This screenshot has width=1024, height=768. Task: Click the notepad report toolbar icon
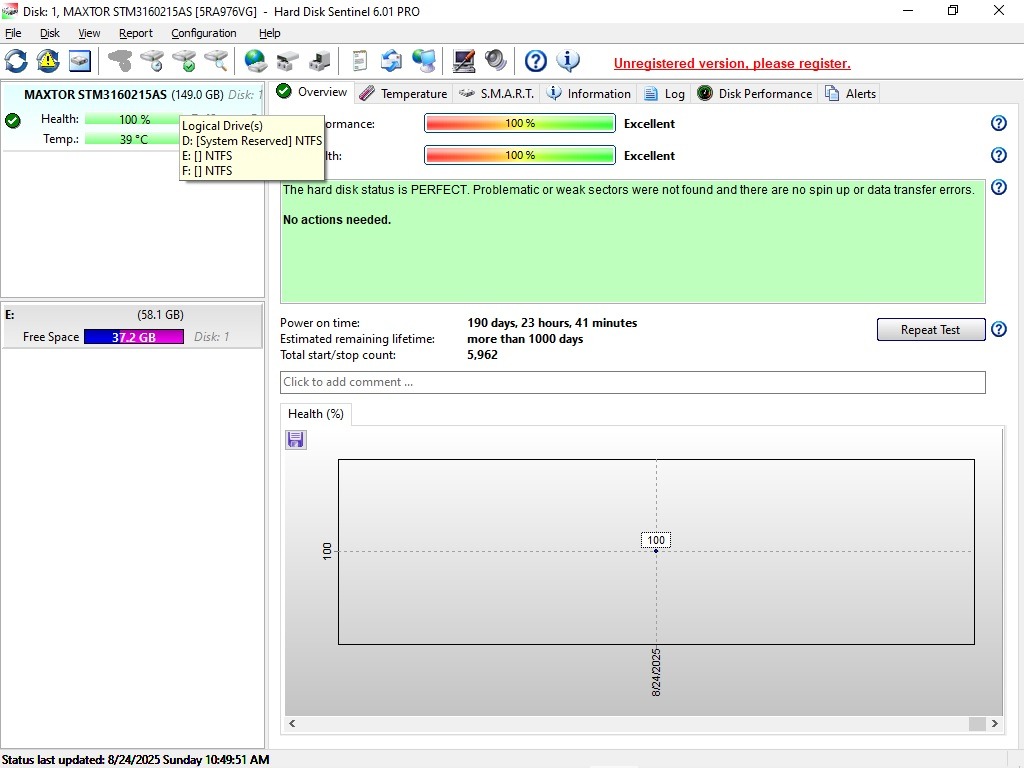tap(359, 61)
